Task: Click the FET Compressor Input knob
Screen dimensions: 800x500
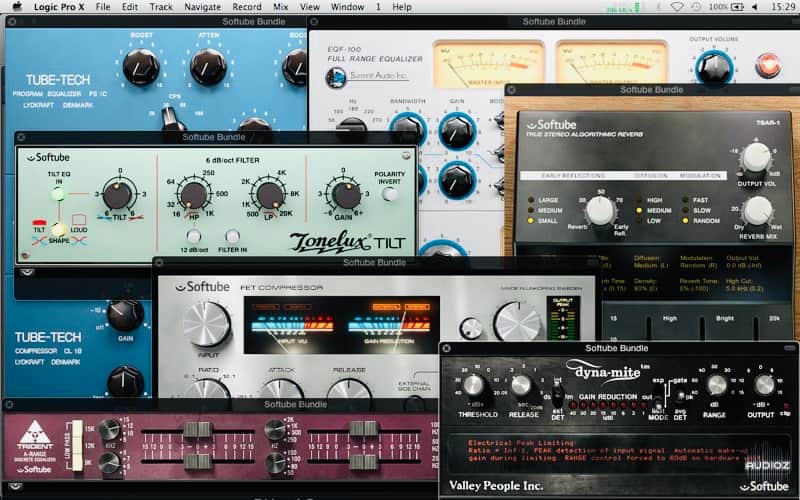Action: (x=206, y=324)
